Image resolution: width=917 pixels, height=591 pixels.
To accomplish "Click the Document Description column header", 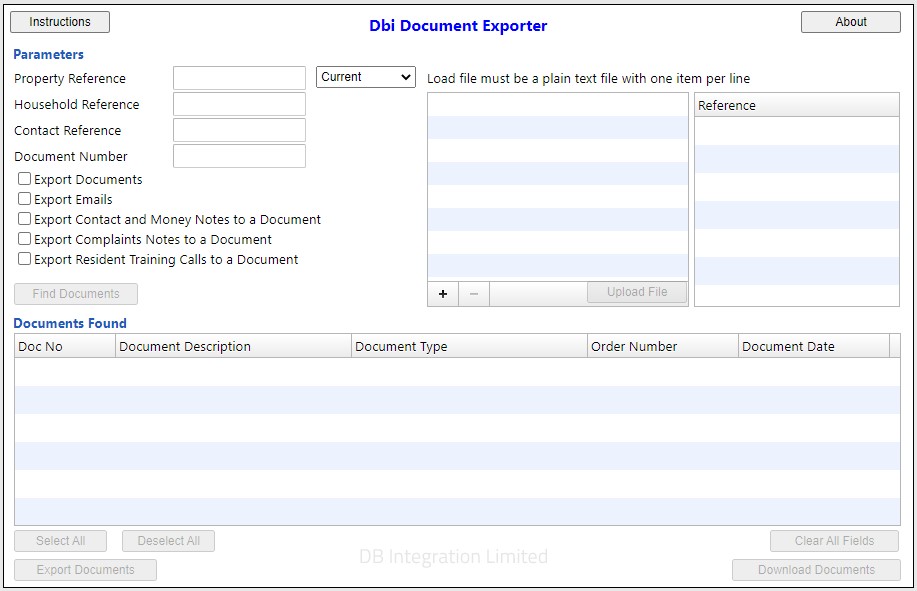I will pos(233,346).
